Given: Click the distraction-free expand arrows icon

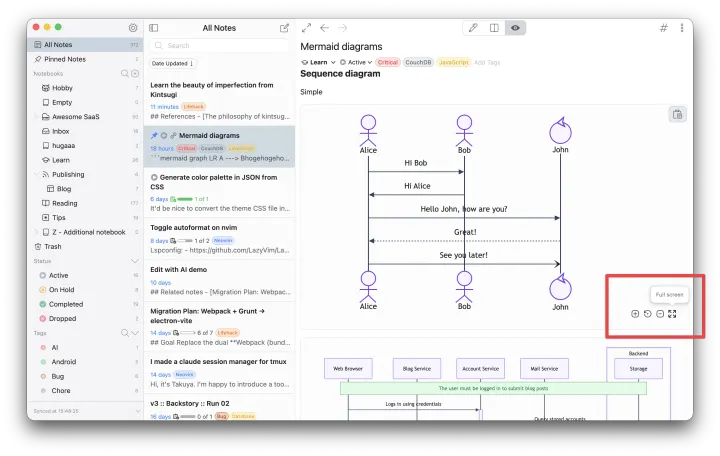Looking at the screenshot, I should (x=306, y=28).
